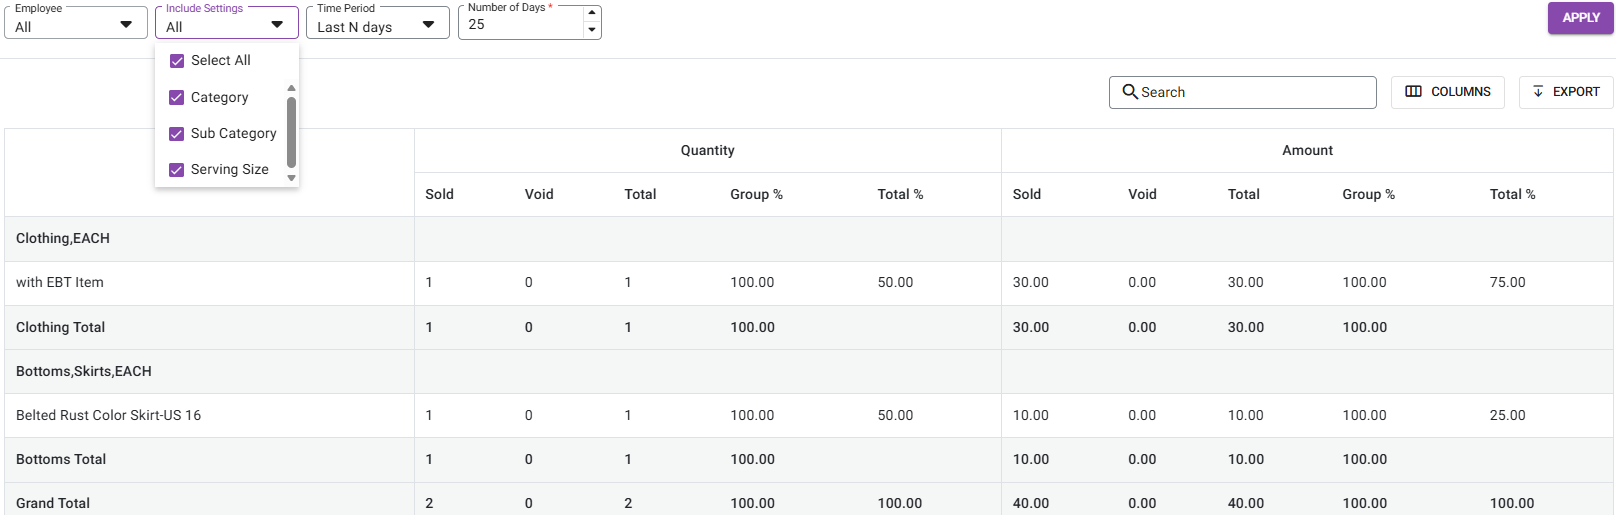Toggle the Serving Size checkbox
Screen dimensions: 1616x515
coord(177,170)
